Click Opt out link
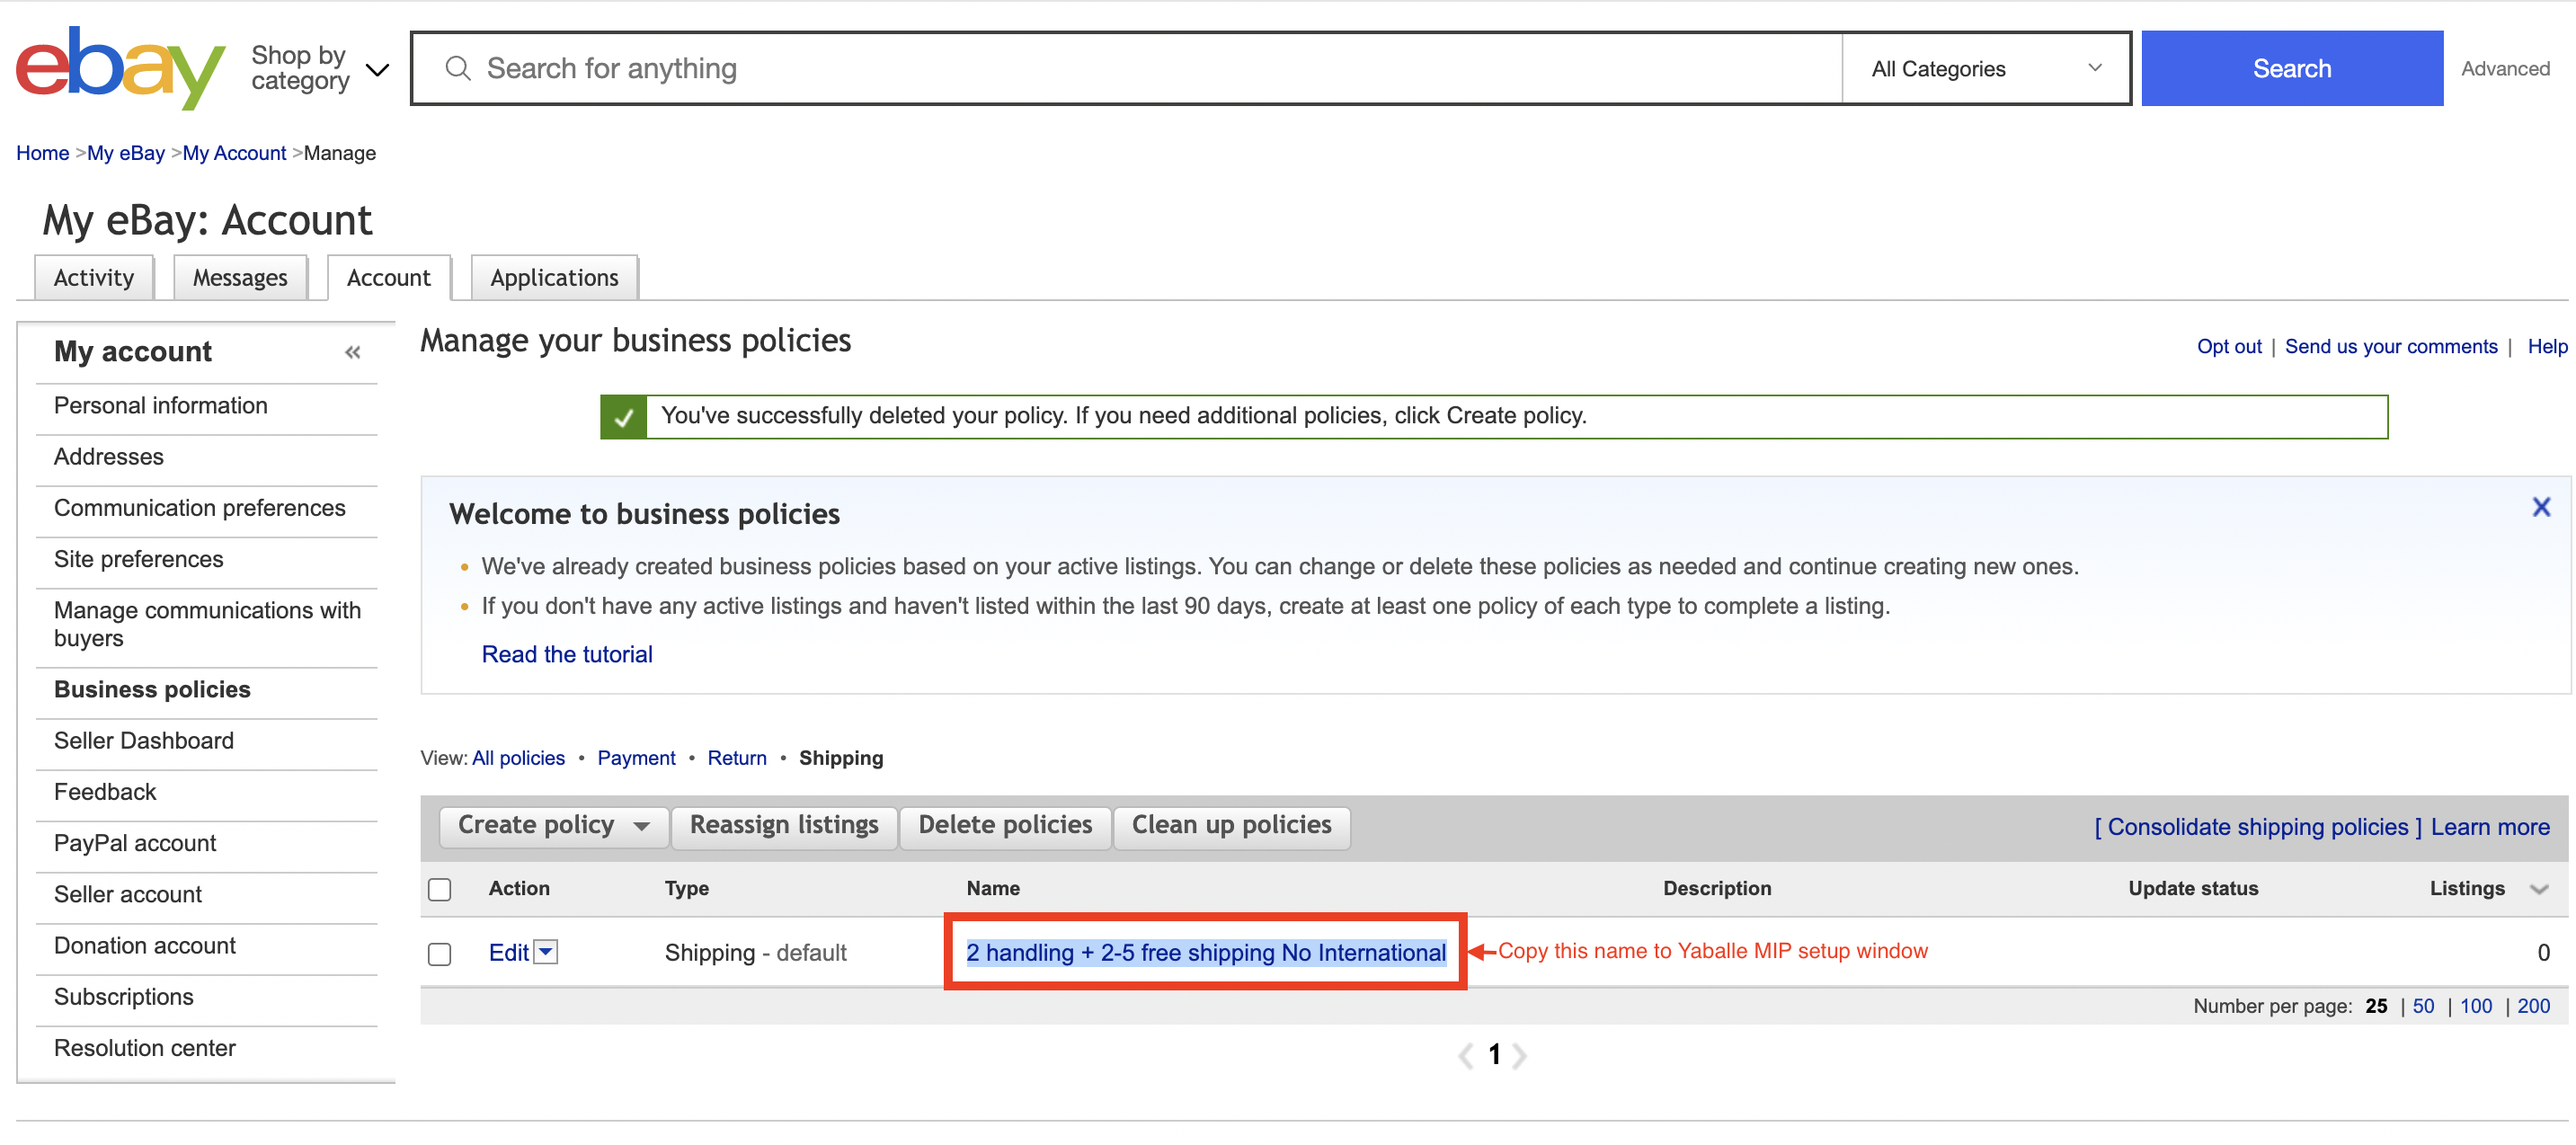Image resolution: width=2576 pixels, height=1145 pixels. (x=2229, y=346)
